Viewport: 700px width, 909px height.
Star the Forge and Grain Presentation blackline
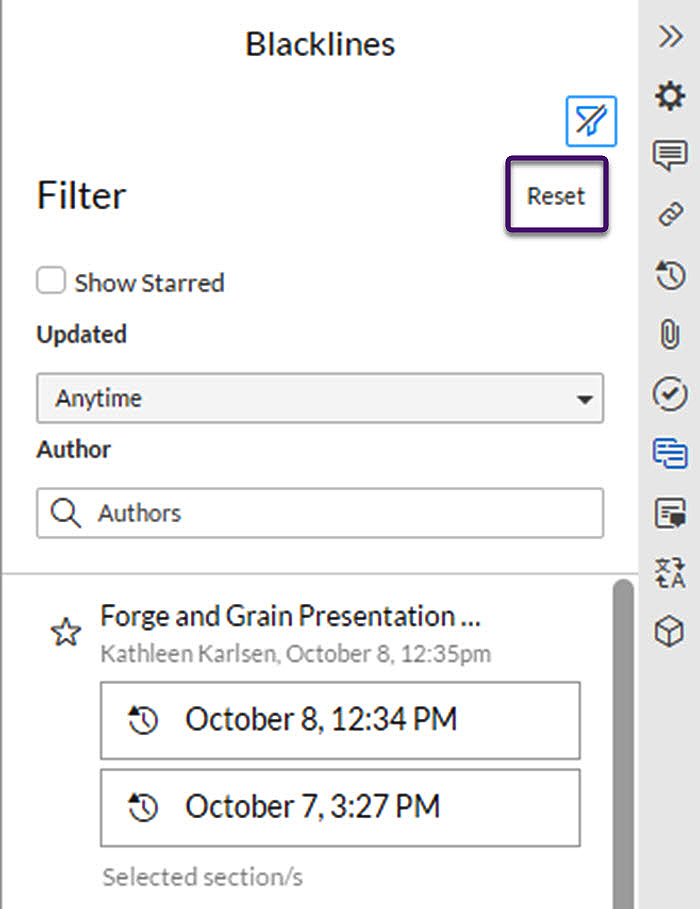(x=66, y=632)
